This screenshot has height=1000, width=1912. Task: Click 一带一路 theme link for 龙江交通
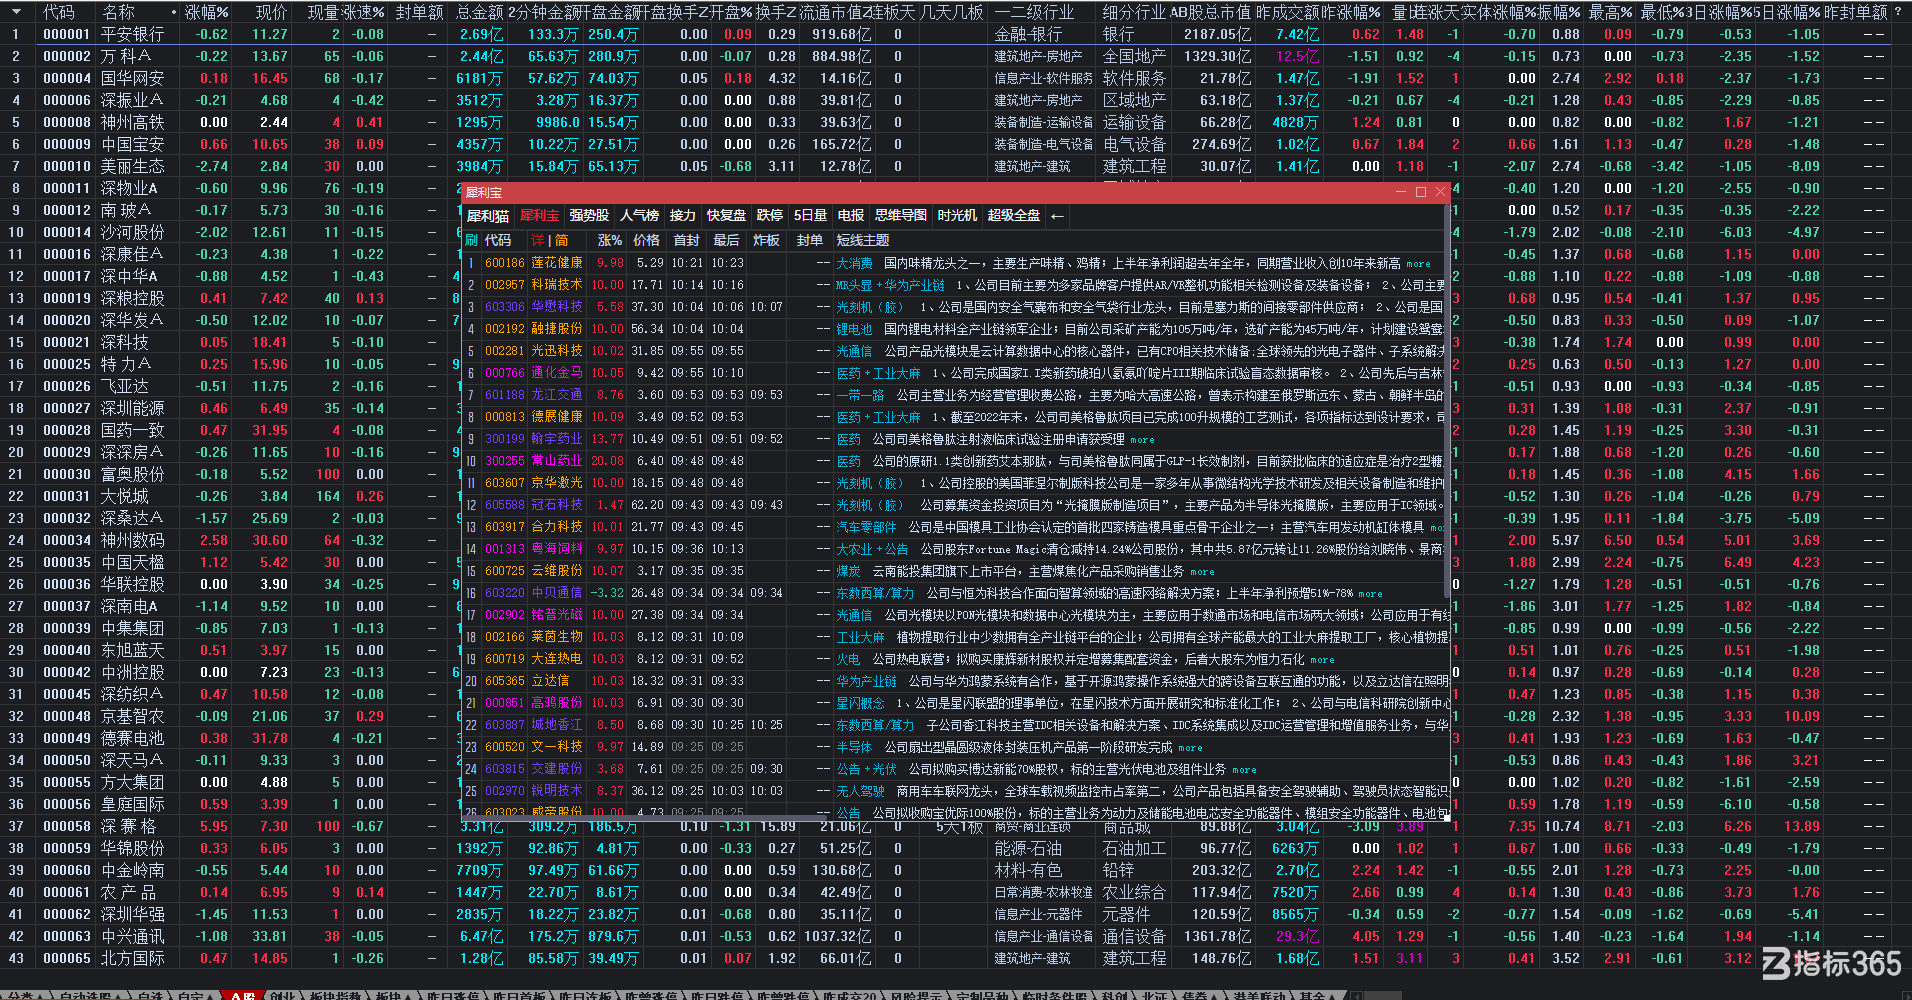coord(860,395)
